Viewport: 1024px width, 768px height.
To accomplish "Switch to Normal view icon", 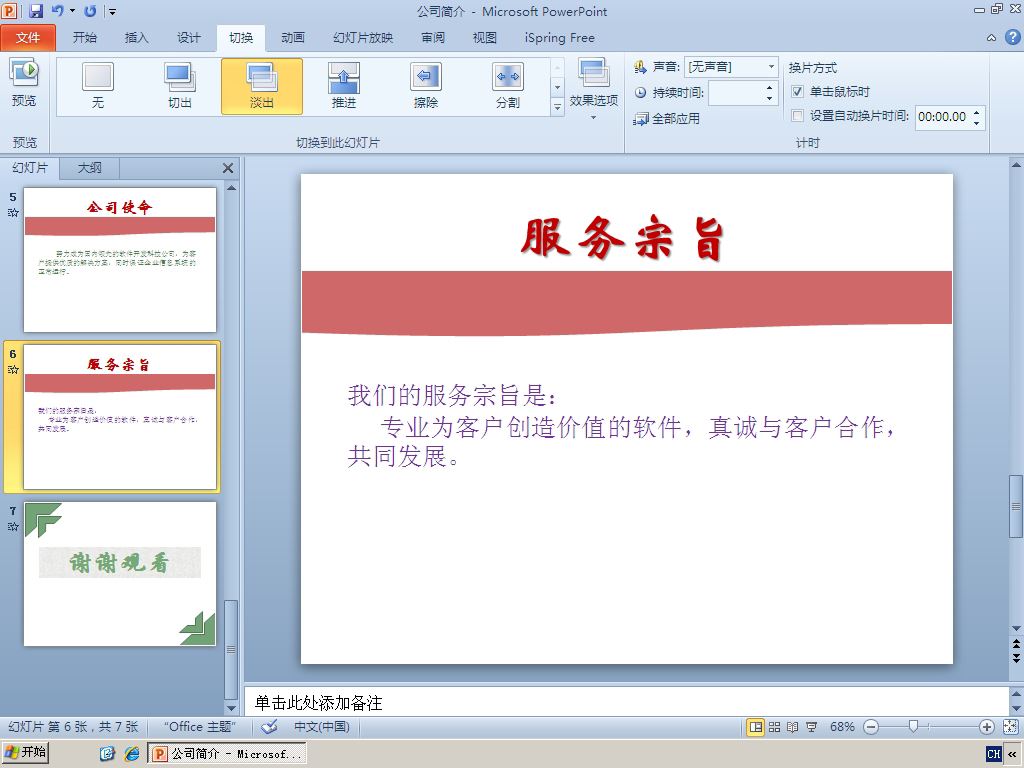I will 756,727.
